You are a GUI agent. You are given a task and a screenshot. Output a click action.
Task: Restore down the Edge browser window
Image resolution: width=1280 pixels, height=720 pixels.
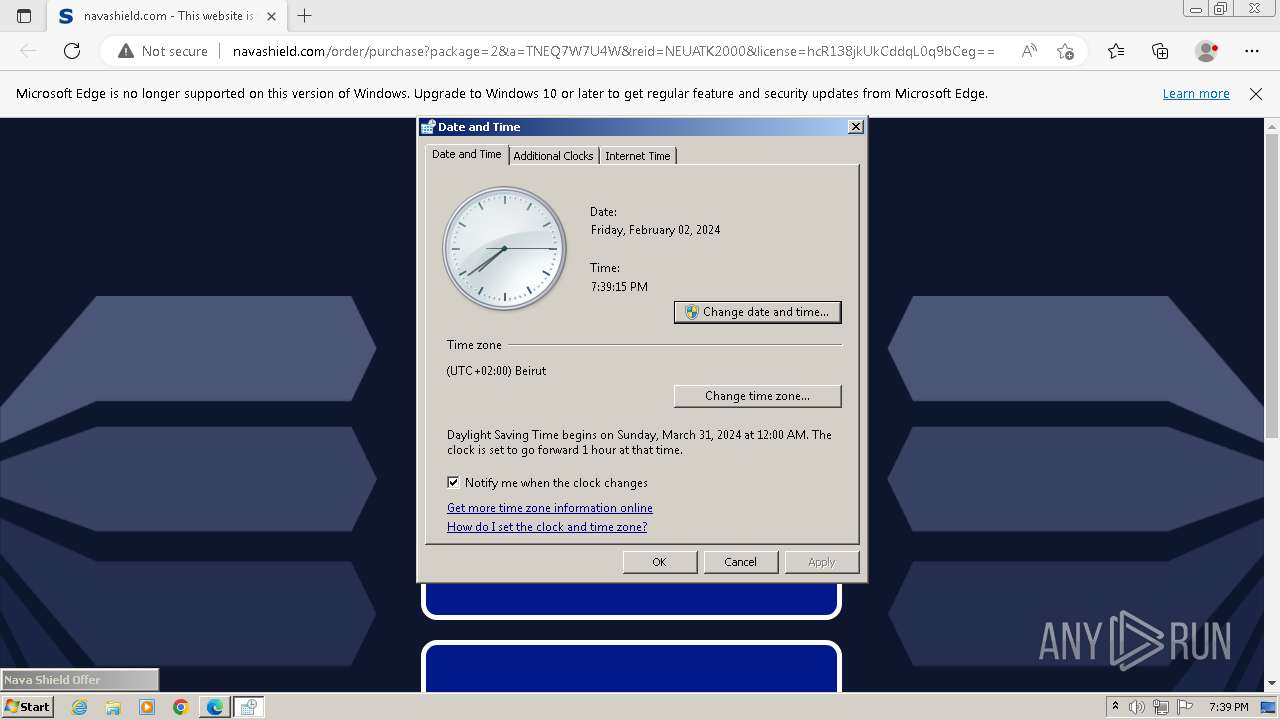pyautogui.click(x=1221, y=9)
